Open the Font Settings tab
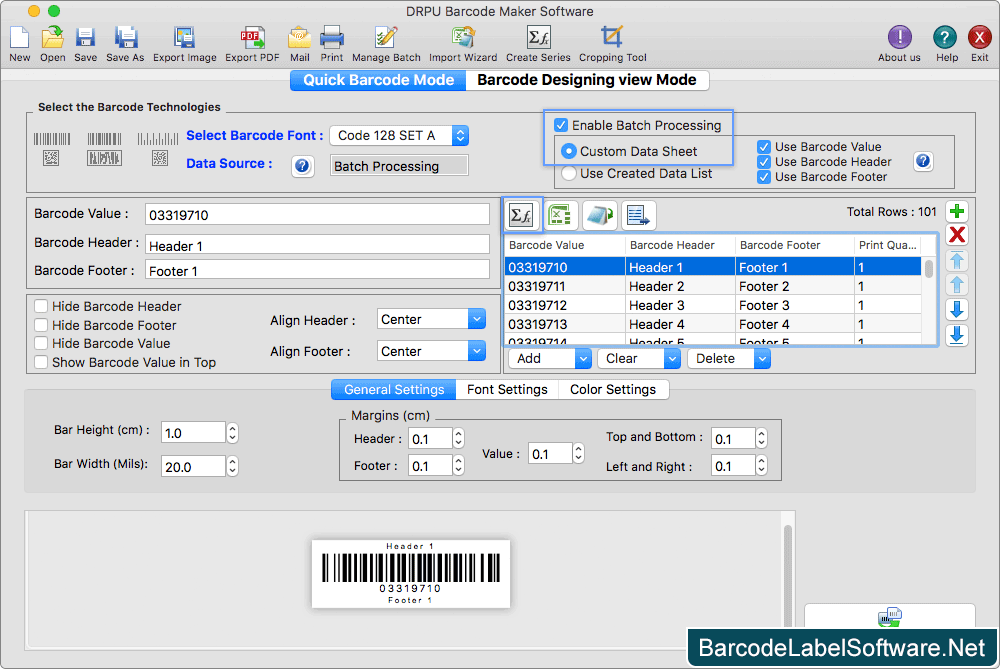The width and height of the screenshot is (1000, 669). 507,390
